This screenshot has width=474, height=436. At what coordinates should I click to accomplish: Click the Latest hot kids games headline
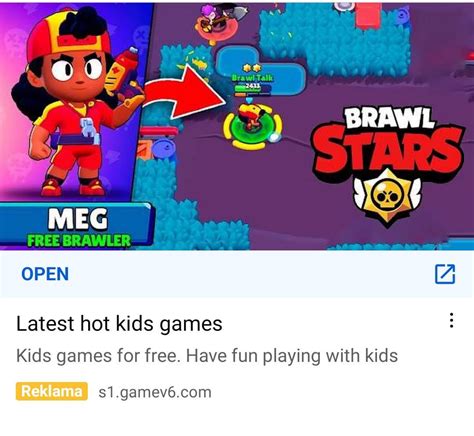point(119,324)
